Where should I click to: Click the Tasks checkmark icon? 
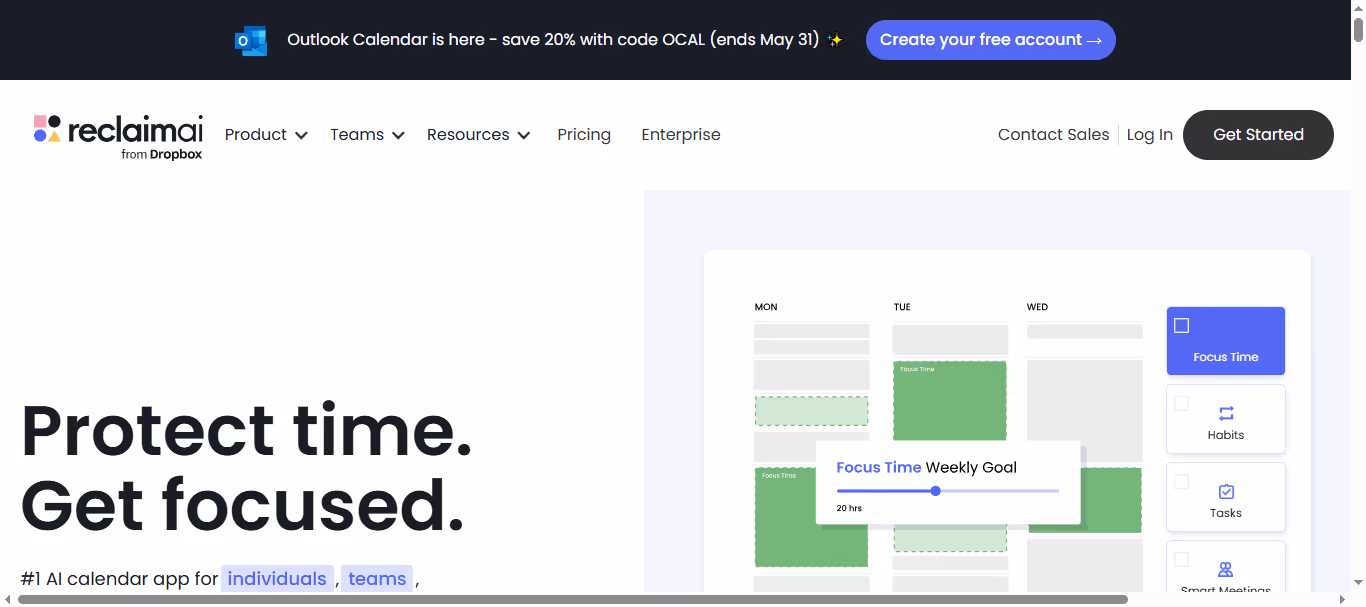pyautogui.click(x=1226, y=491)
